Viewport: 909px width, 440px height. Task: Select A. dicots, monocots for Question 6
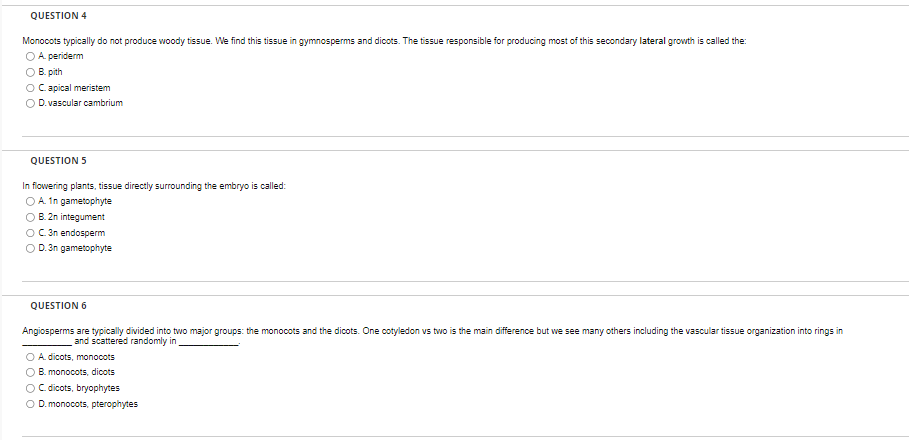(x=30, y=357)
